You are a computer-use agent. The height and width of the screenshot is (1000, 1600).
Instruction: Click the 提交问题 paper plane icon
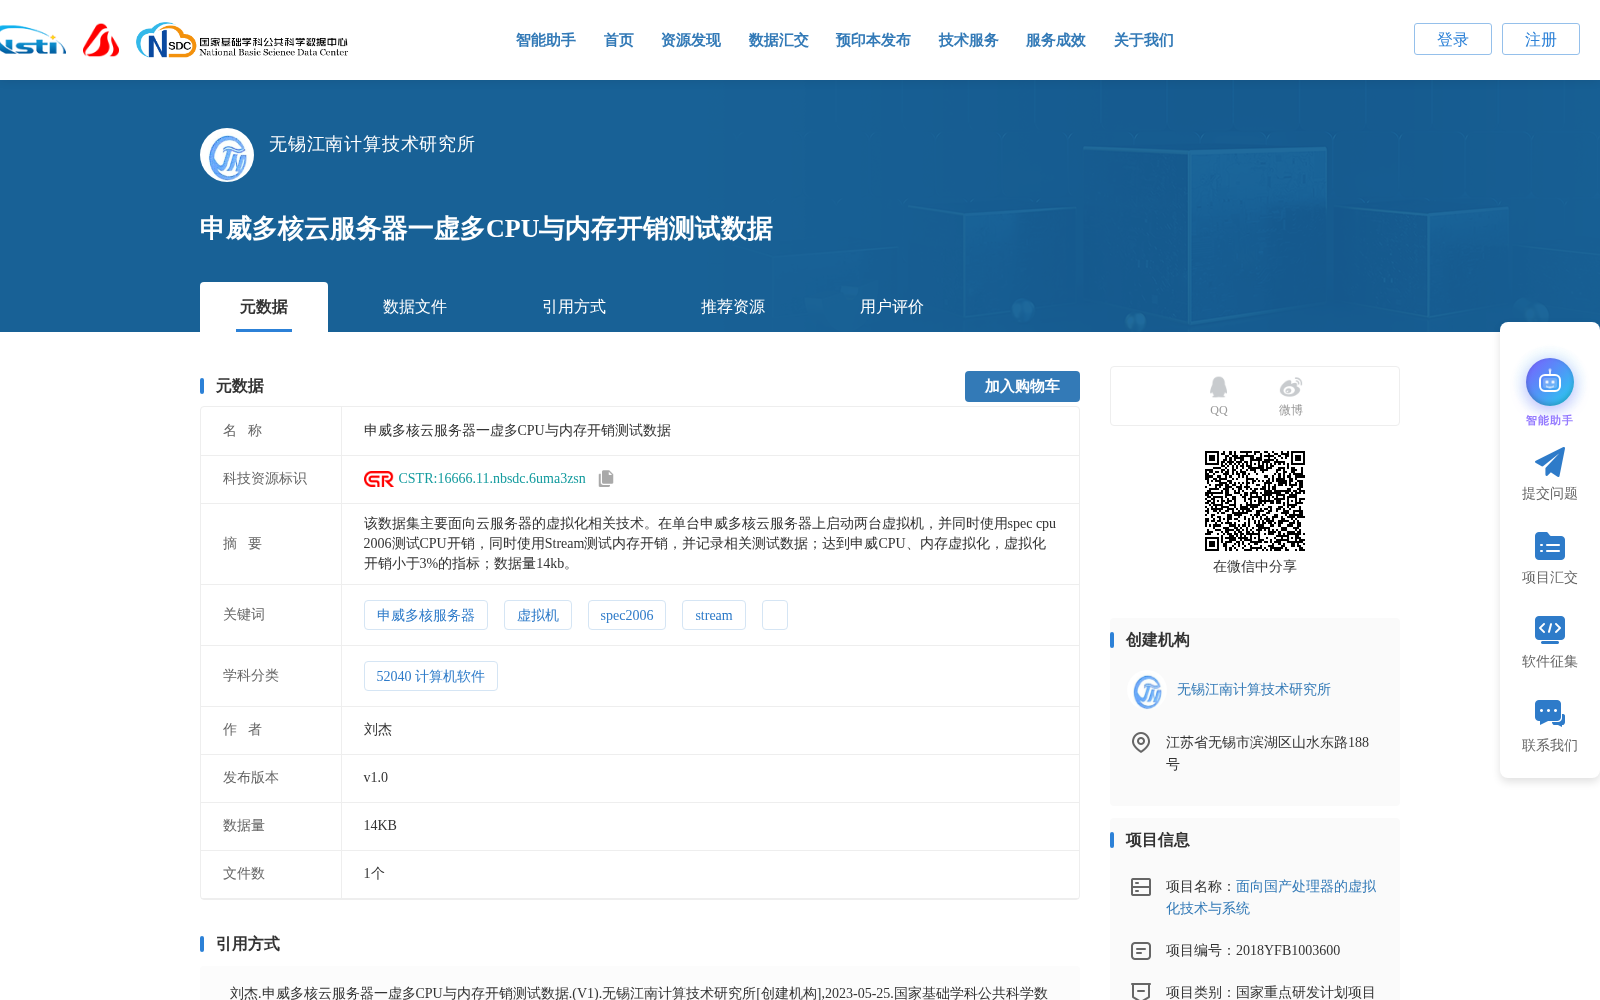pos(1549,462)
